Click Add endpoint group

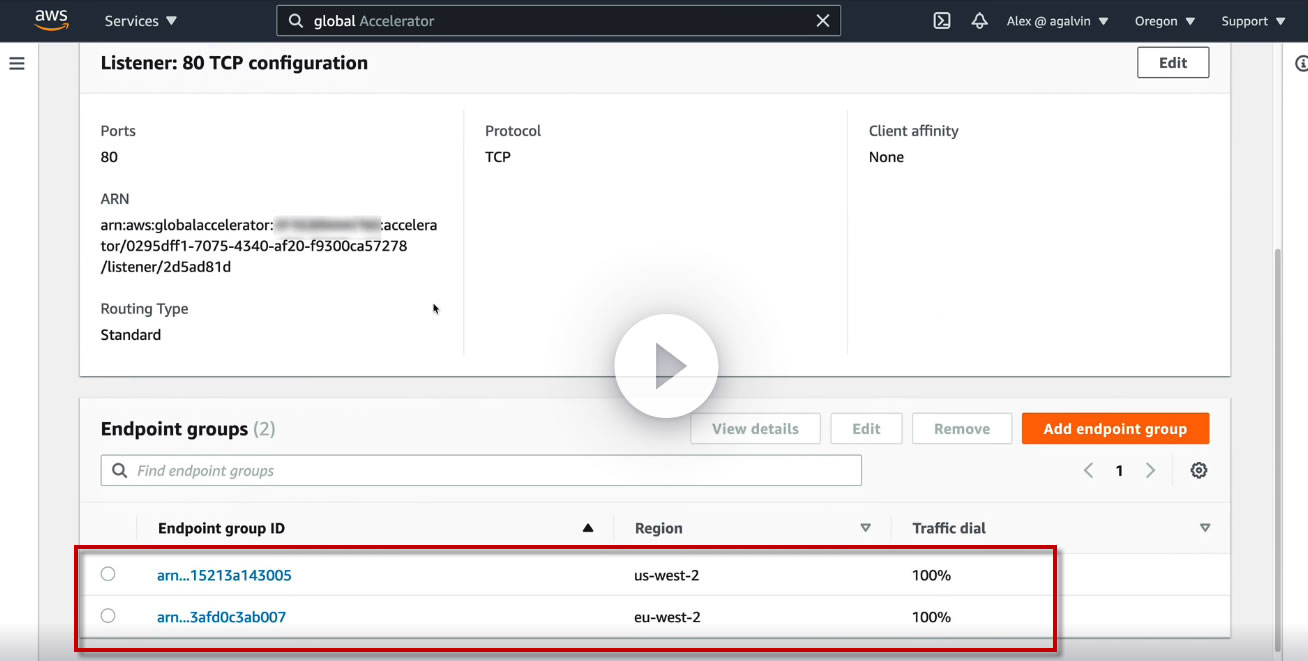(x=1115, y=429)
